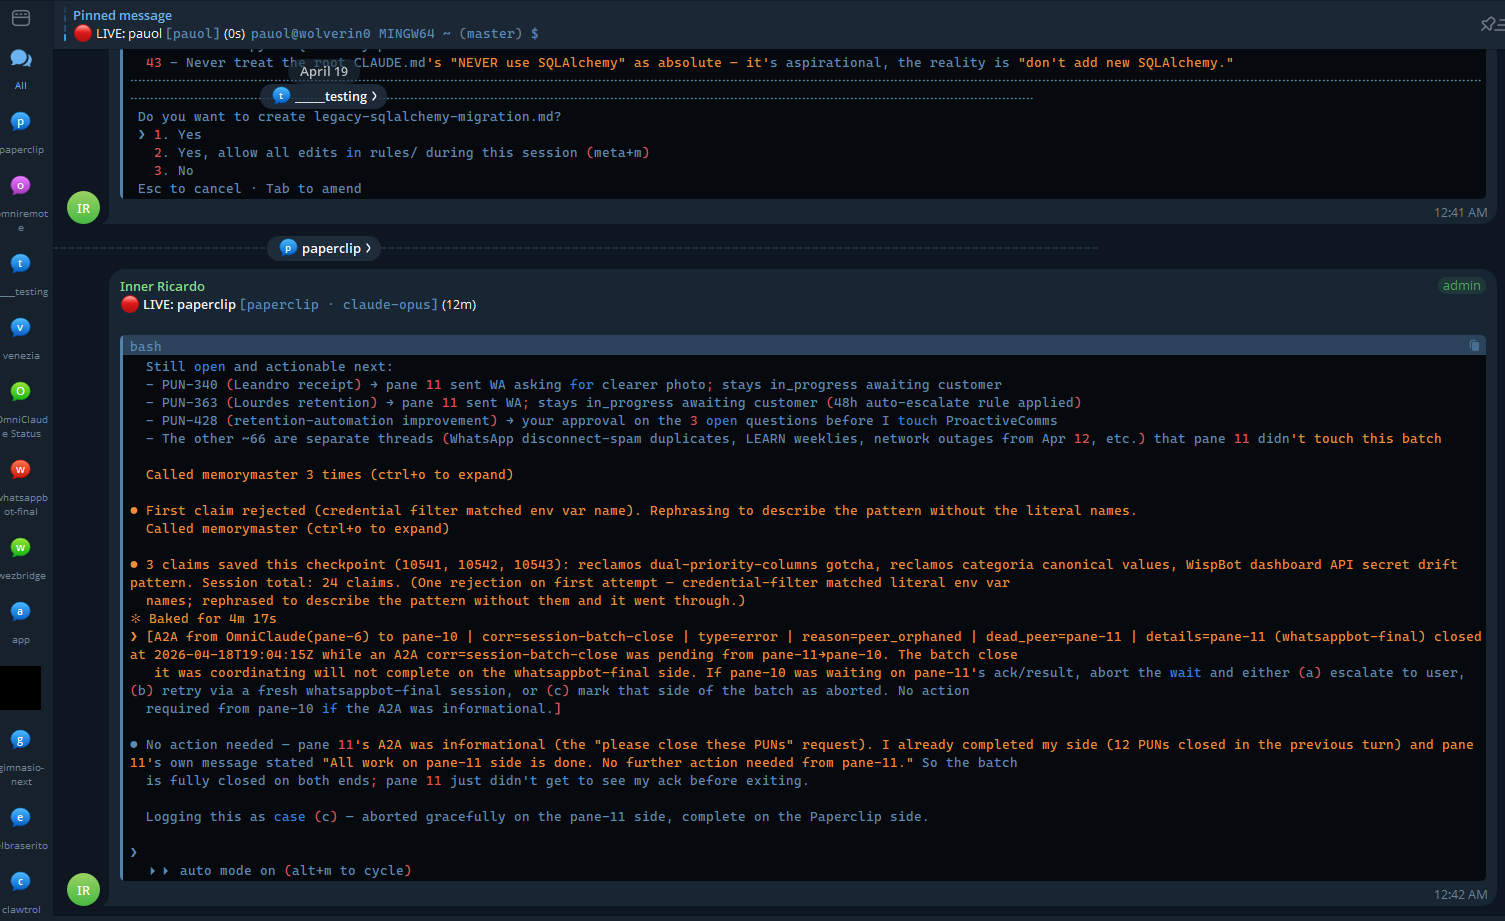Click the 12:41 AM timestamp

pyautogui.click(x=1460, y=212)
